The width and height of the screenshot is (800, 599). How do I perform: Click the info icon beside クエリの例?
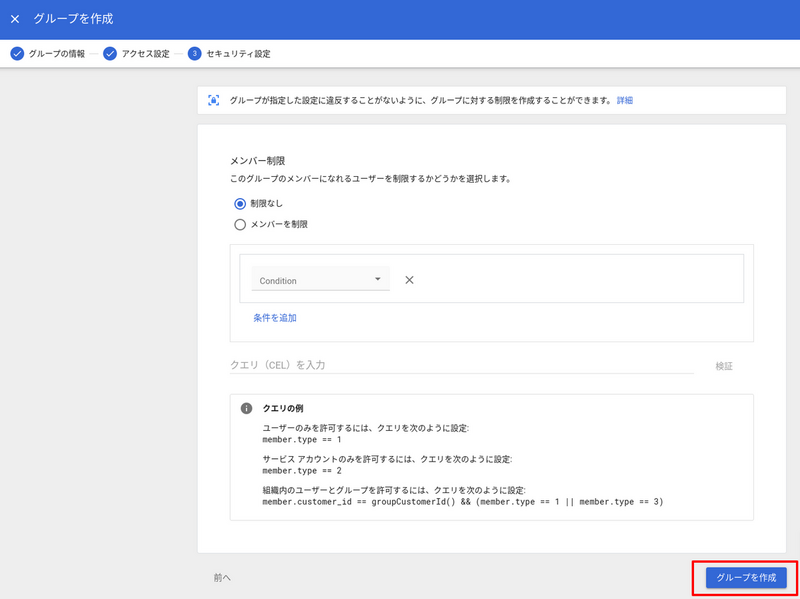(x=246, y=409)
